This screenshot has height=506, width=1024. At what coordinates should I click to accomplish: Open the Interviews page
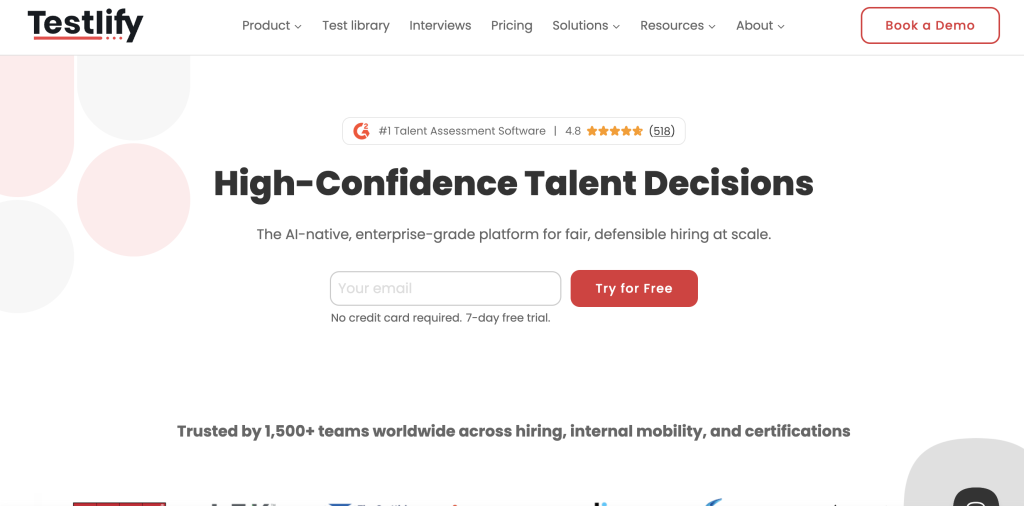coord(440,26)
